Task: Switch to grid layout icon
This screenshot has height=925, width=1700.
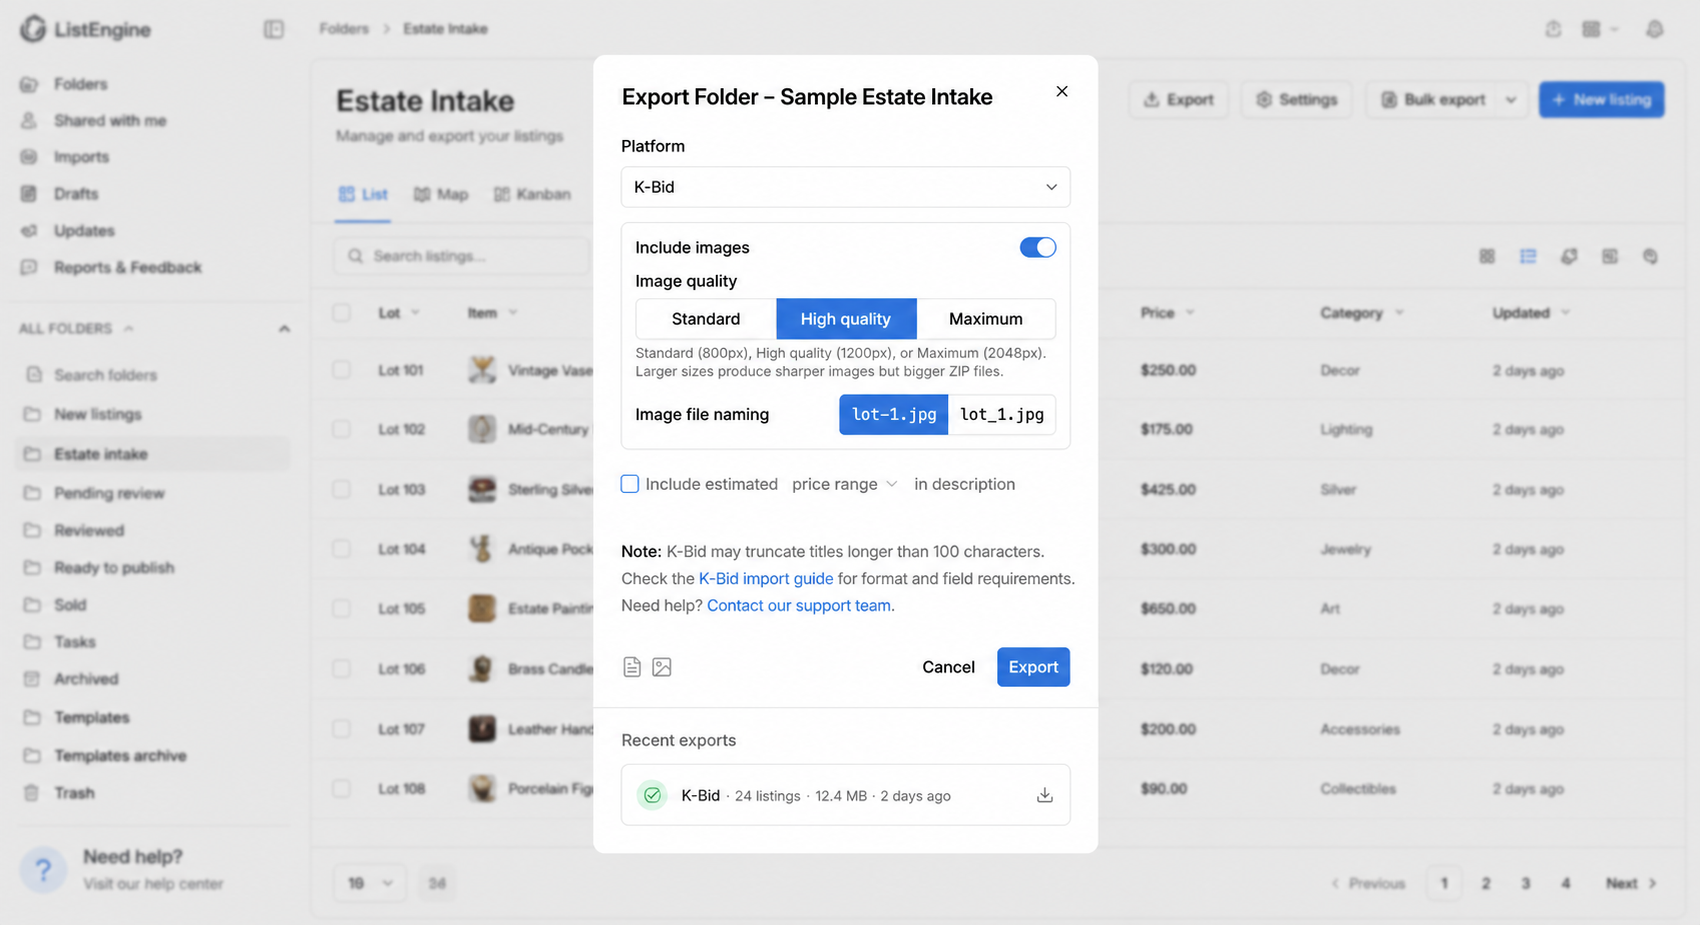Action: [1487, 257]
